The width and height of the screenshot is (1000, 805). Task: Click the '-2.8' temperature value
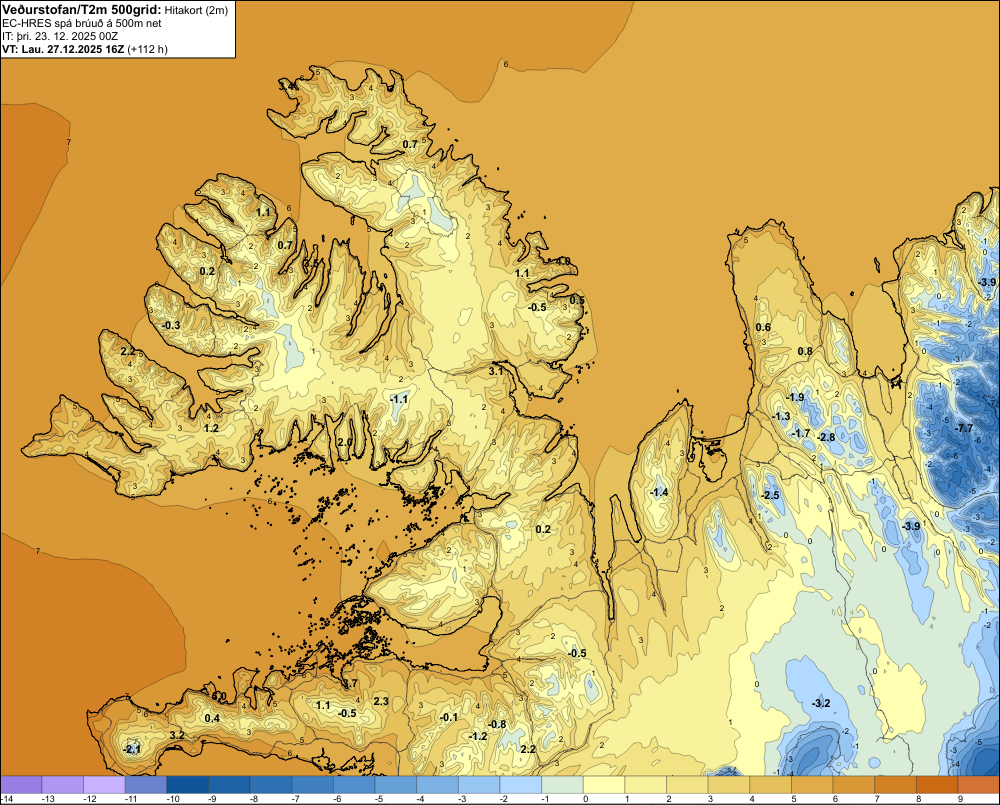pyautogui.click(x=825, y=437)
